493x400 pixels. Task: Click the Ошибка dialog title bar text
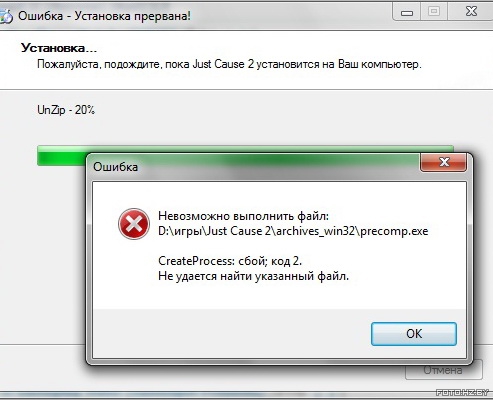click(115, 167)
